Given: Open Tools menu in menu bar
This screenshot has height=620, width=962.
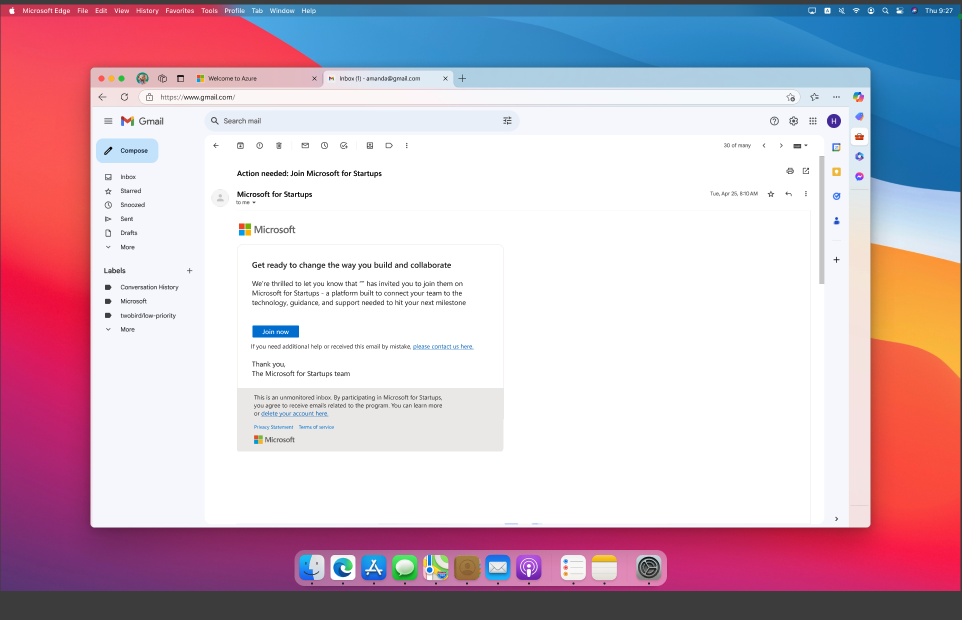Looking at the screenshot, I should pyautogui.click(x=209, y=10).
